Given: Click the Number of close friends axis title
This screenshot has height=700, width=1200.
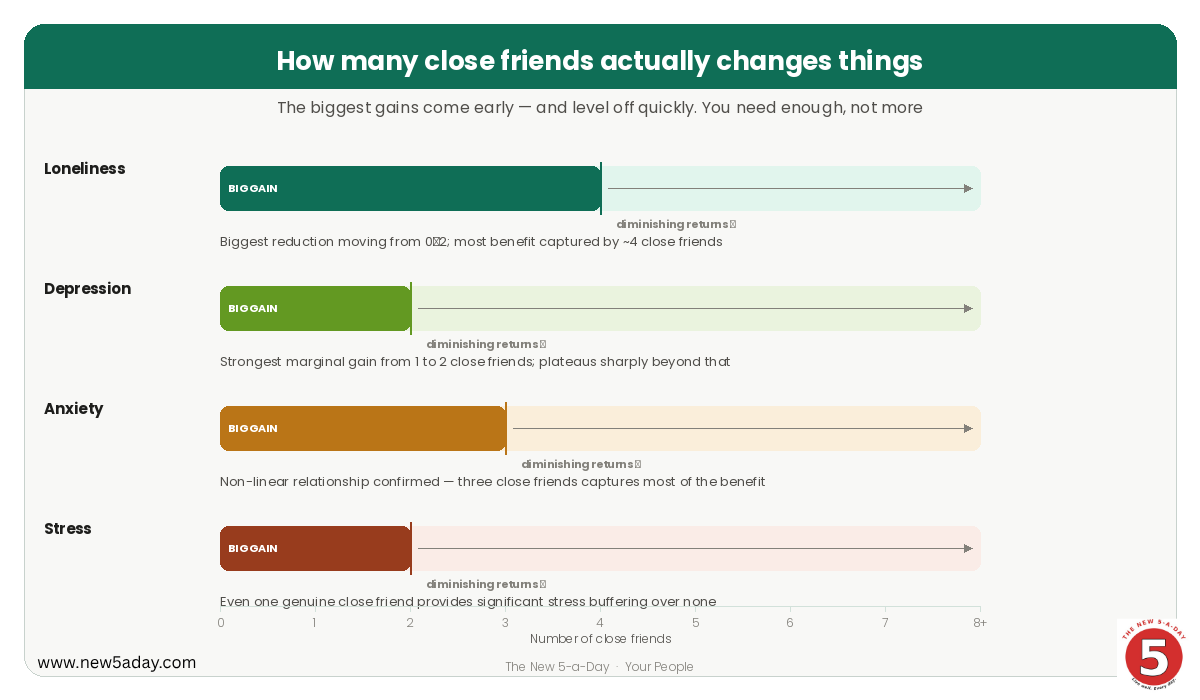Looking at the screenshot, I should [601, 638].
